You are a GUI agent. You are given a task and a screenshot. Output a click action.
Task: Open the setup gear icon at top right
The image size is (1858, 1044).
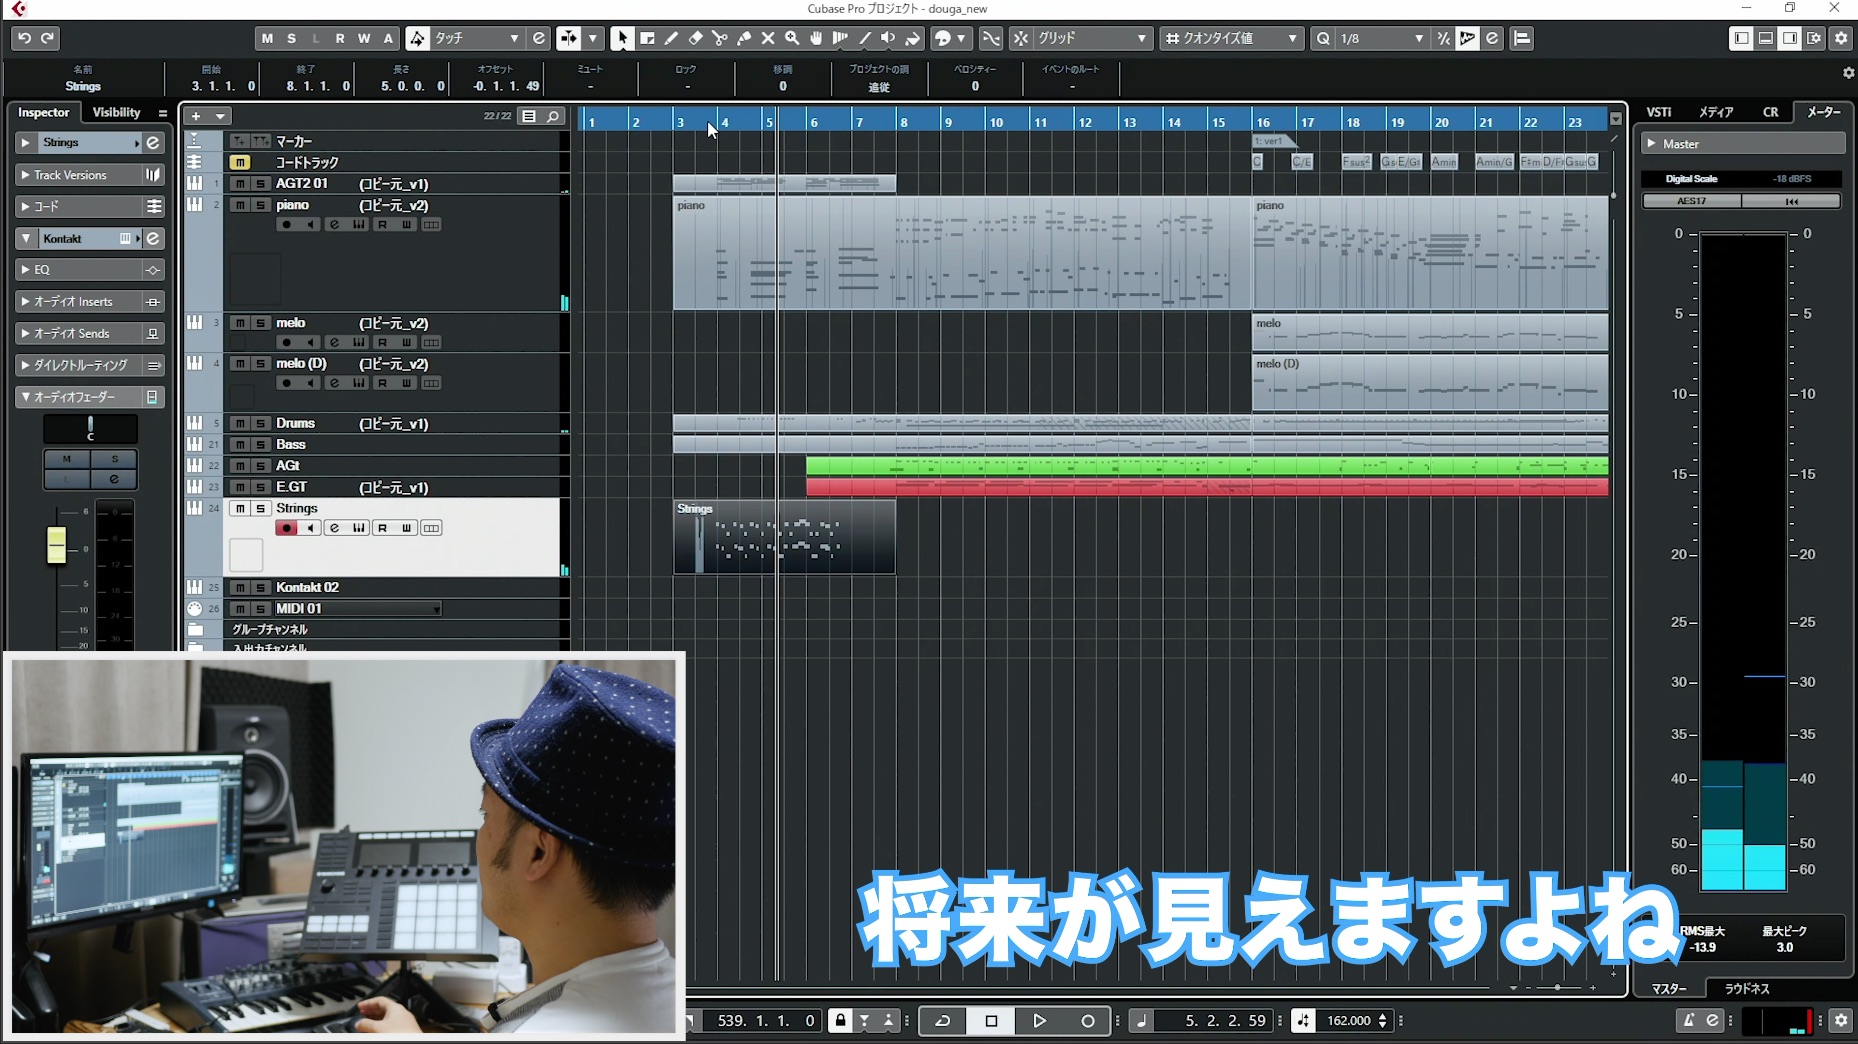[x=1841, y=38]
